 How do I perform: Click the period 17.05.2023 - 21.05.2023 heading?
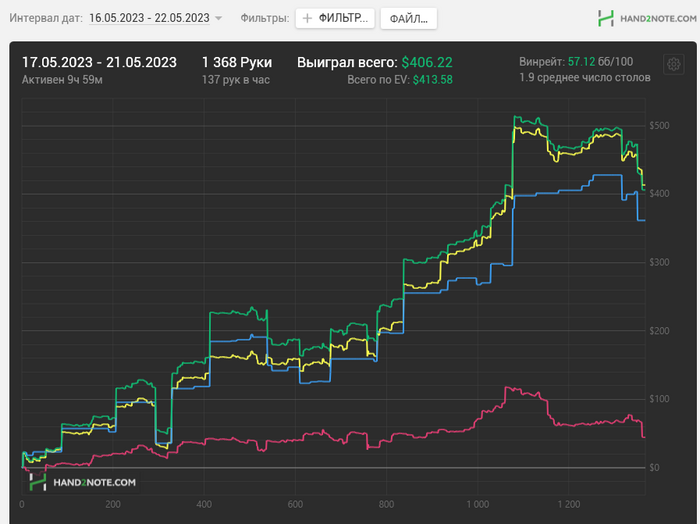(99, 62)
